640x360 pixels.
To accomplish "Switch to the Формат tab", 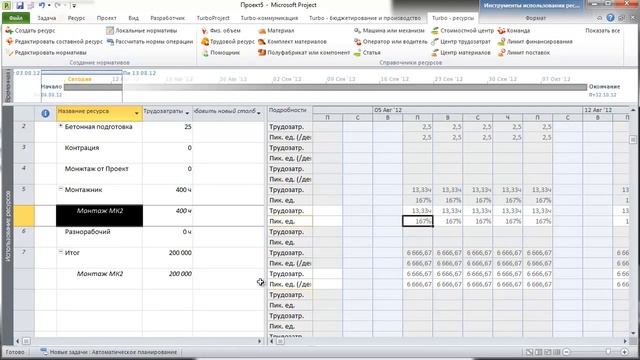I will click(x=535, y=18).
